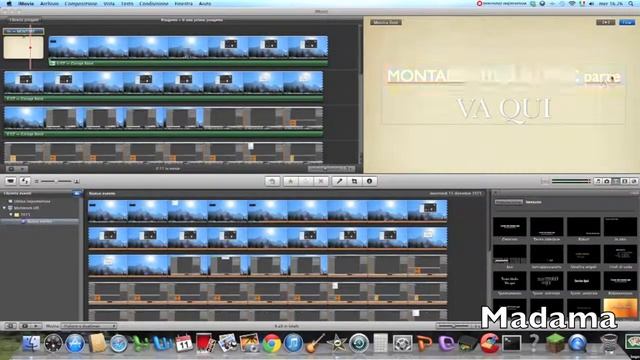
Task: Click the Fine button in the viewer
Action: click(627, 22)
